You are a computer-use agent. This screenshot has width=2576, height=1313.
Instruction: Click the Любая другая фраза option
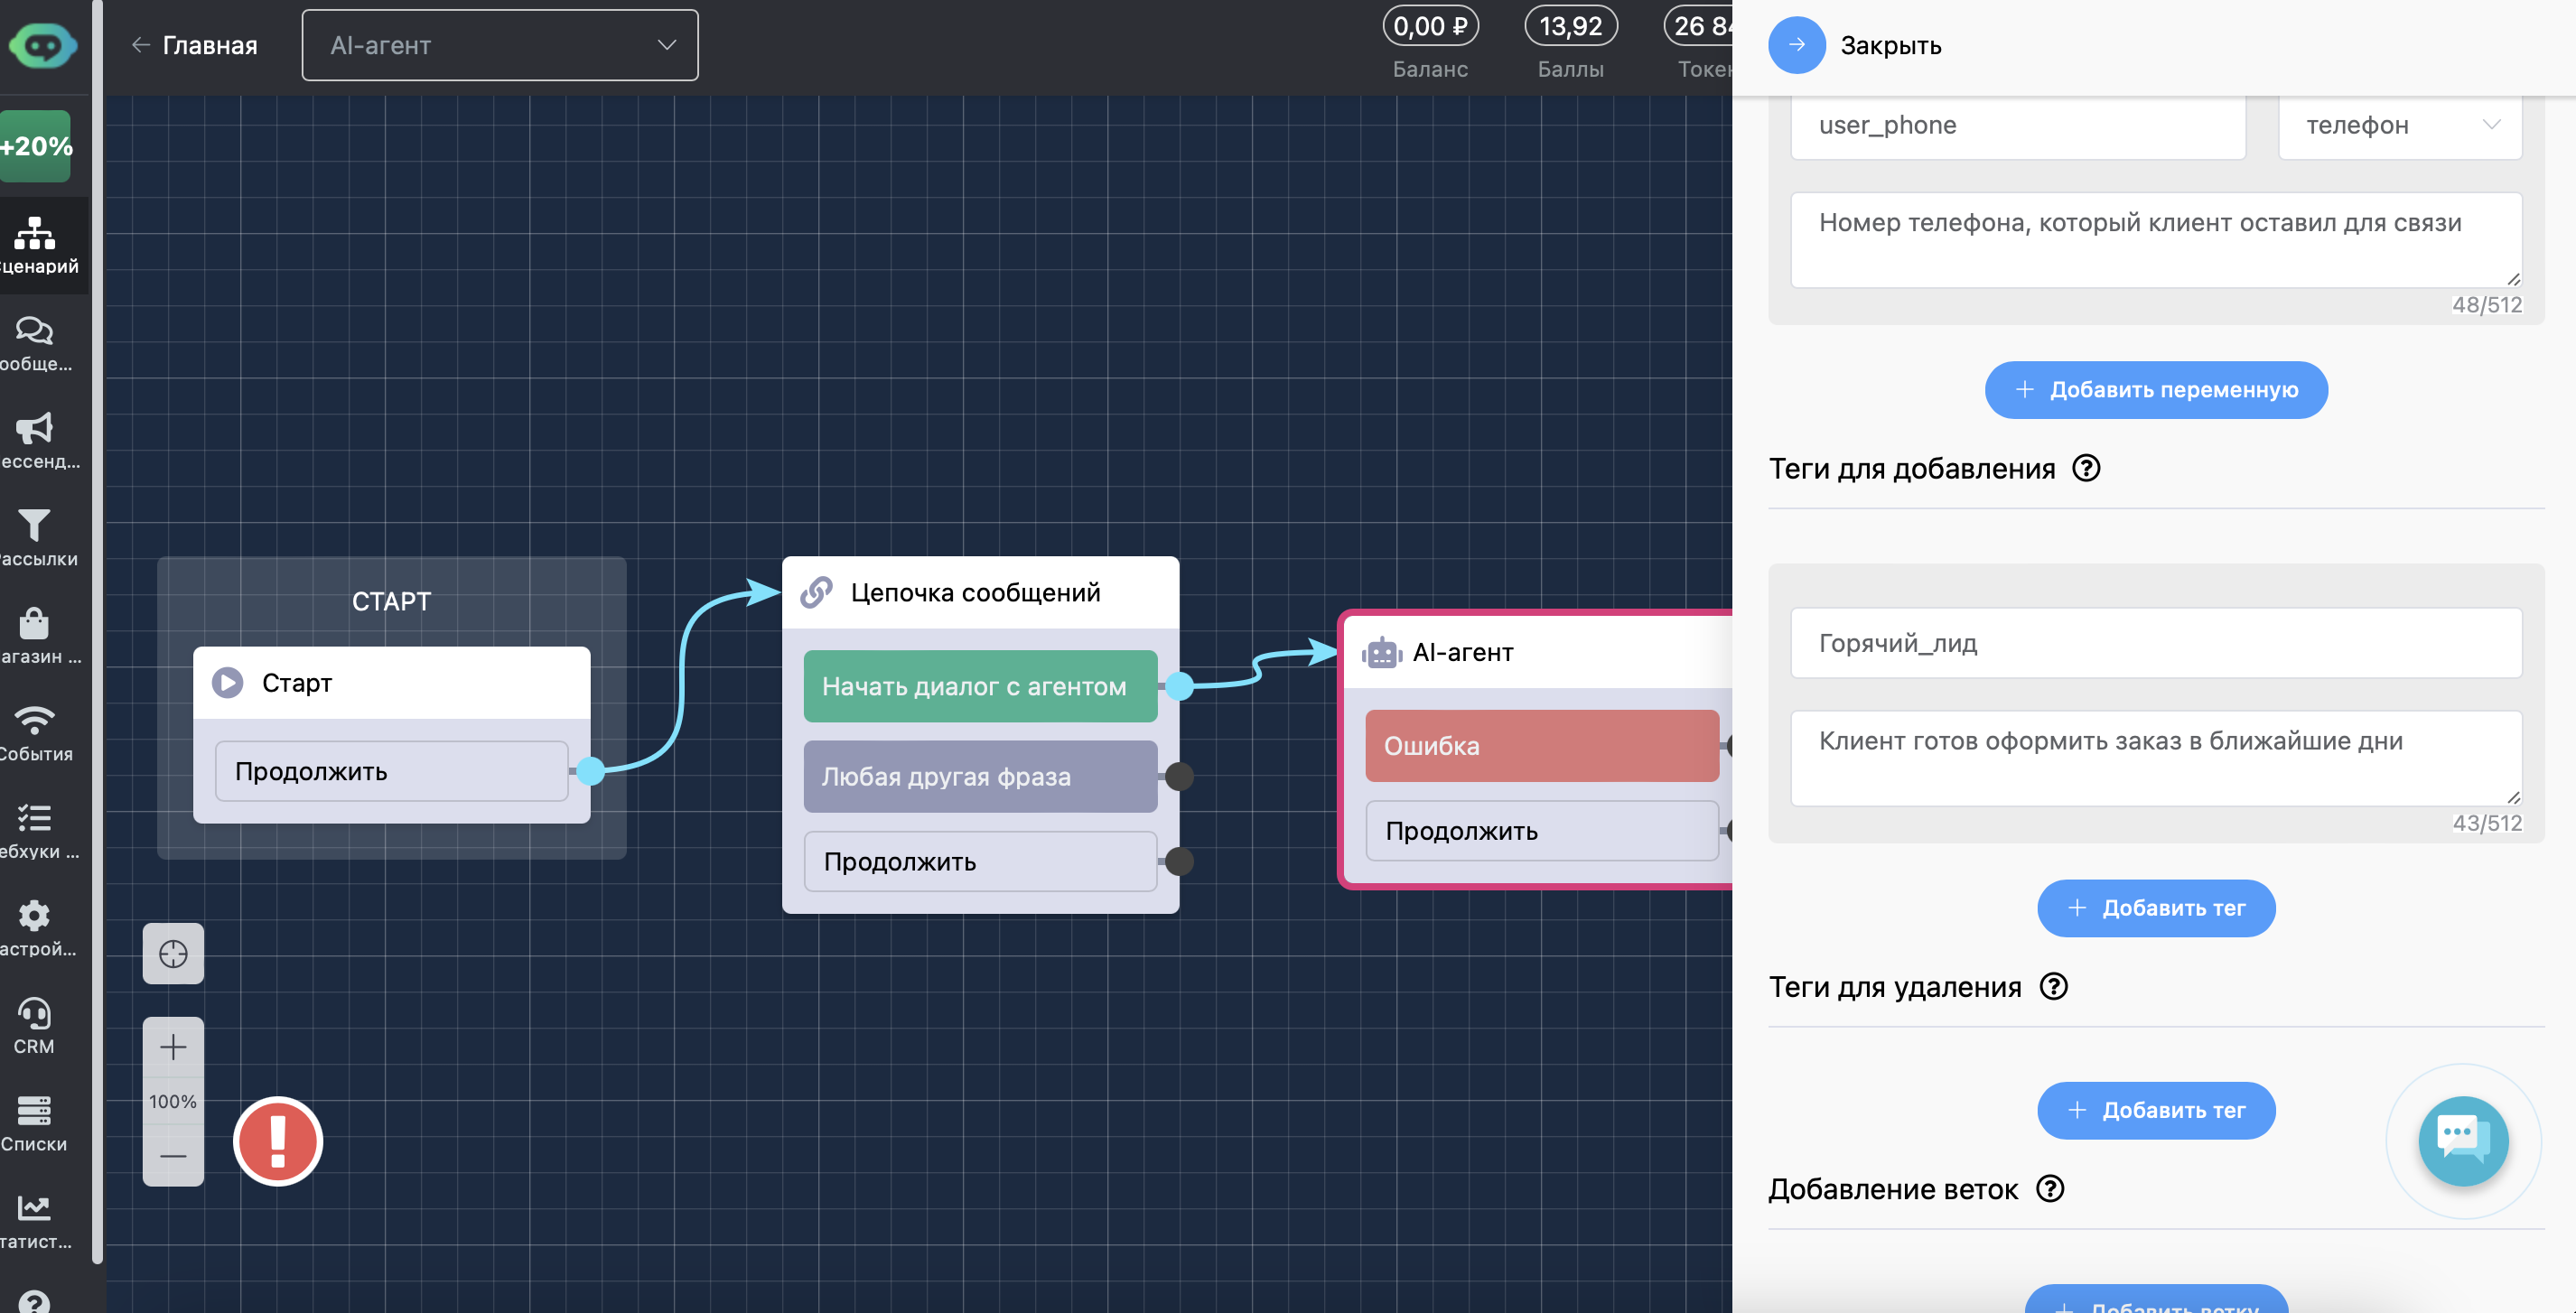click(980, 776)
